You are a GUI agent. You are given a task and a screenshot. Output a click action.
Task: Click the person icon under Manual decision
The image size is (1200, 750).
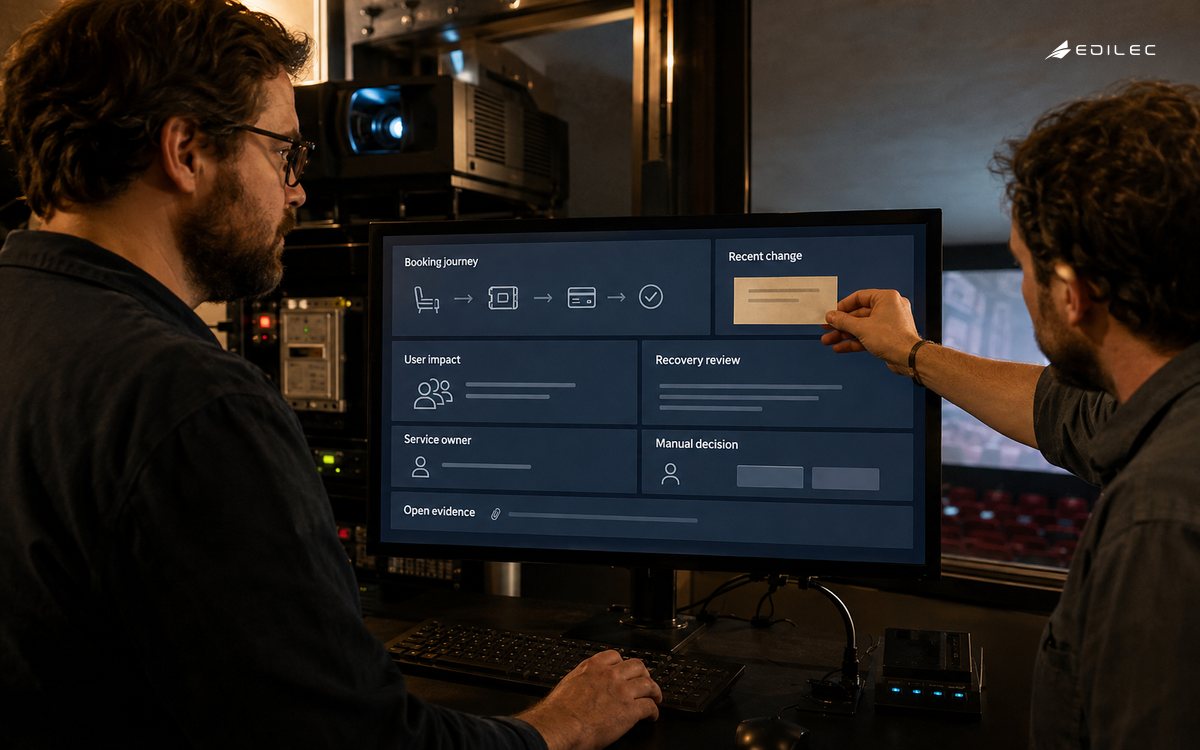coord(671,474)
